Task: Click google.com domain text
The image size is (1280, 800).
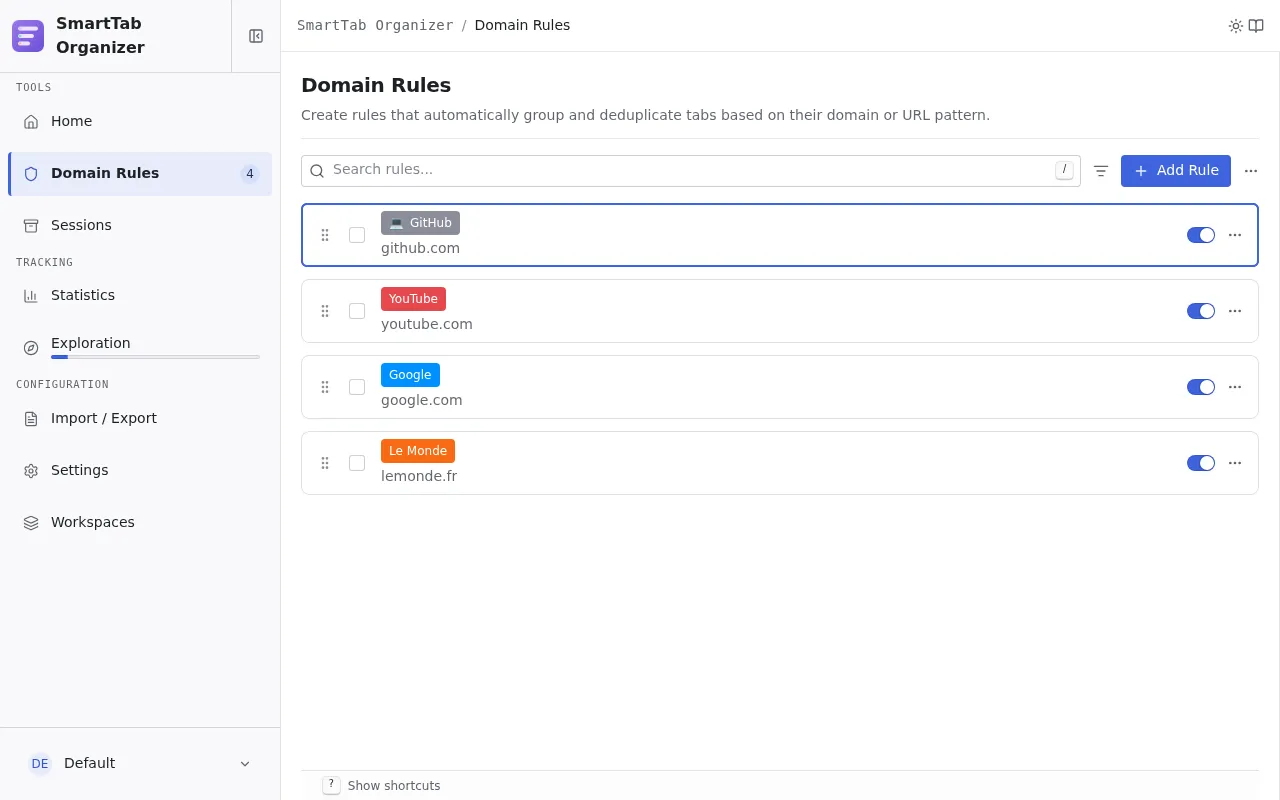Action: pyautogui.click(x=422, y=400)
